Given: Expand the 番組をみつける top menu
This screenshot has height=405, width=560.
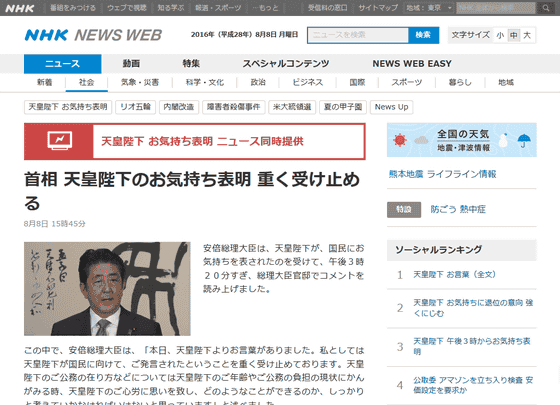Looking at the screenshot, I should click(73, 8).
